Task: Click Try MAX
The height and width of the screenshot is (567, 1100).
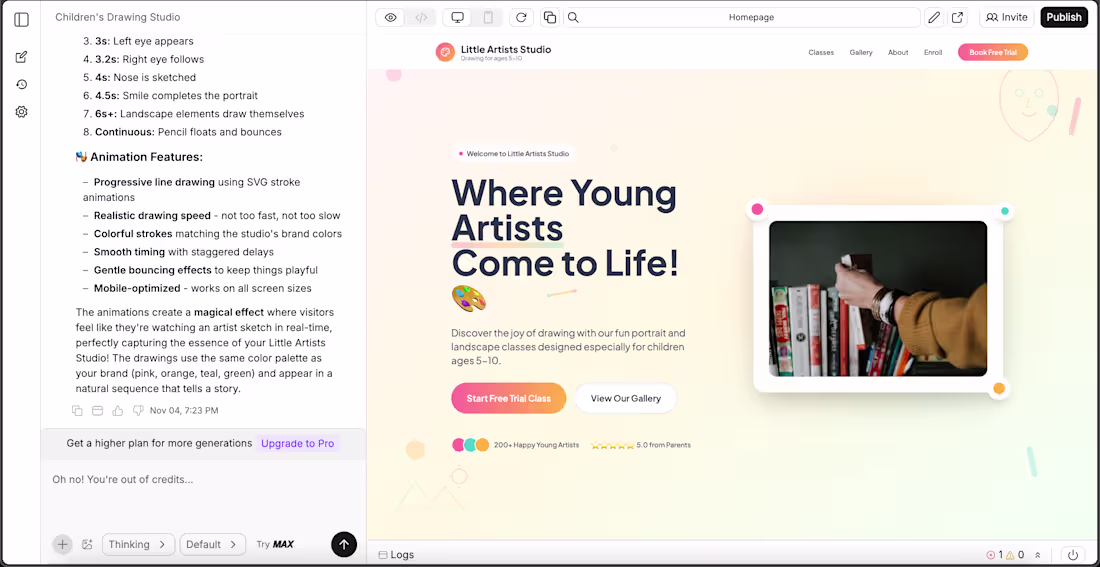Action: point(275,545)
